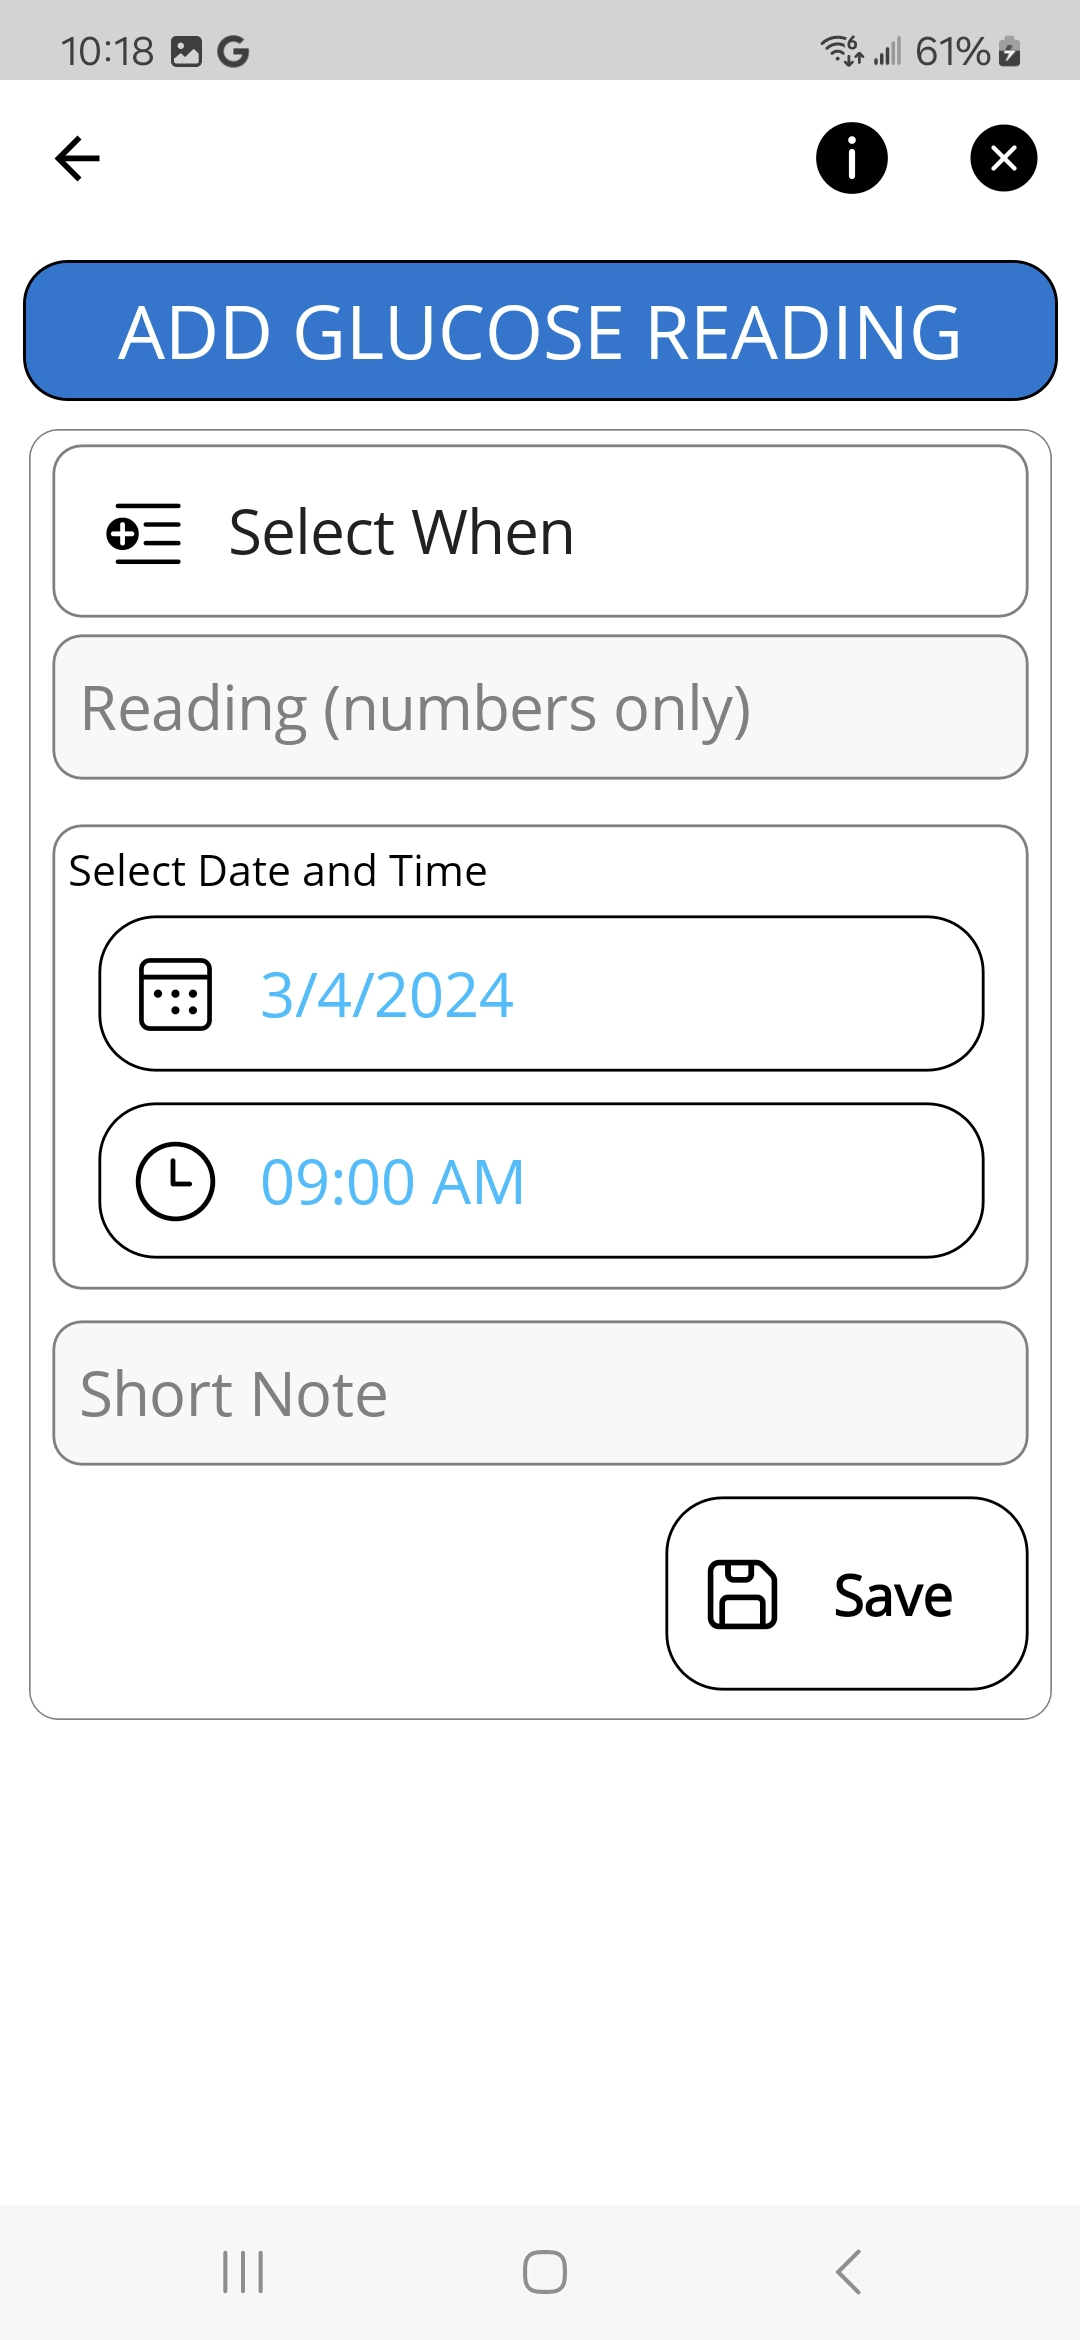Tap the list-plus icon beside Select When
Image resolution: width=1080 pixels, height=2340 pixels.
coord(144,533)
